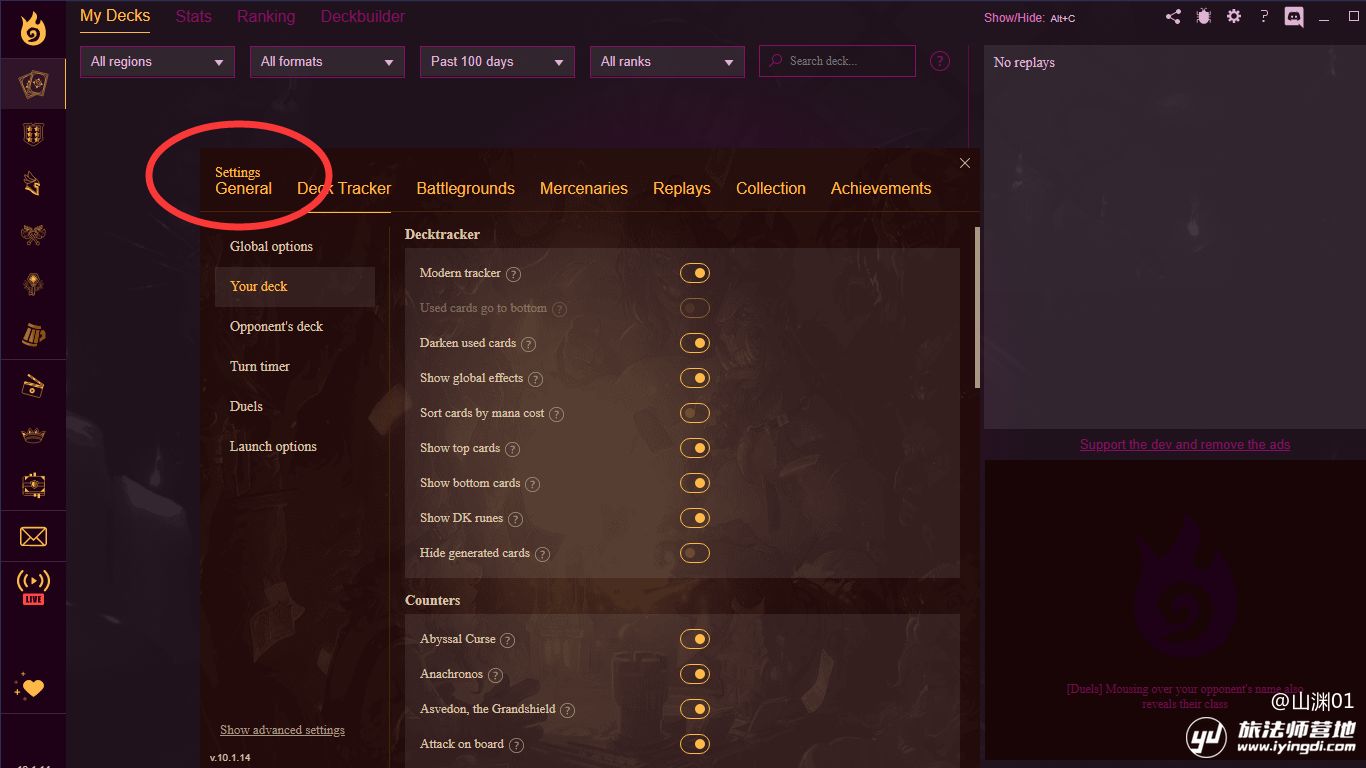
Task: Switch to the Mercenaries settings tab
Action: (x=584, y=188)
